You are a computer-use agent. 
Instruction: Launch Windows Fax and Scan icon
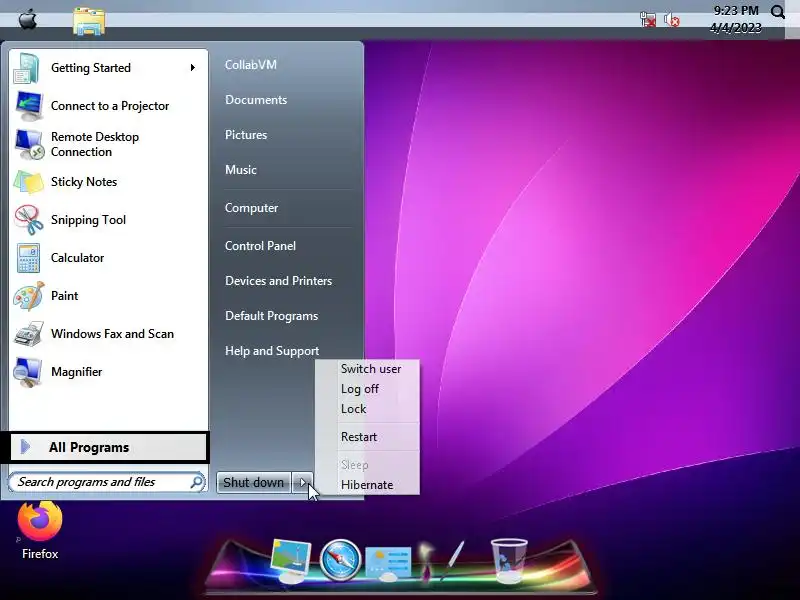29,334
